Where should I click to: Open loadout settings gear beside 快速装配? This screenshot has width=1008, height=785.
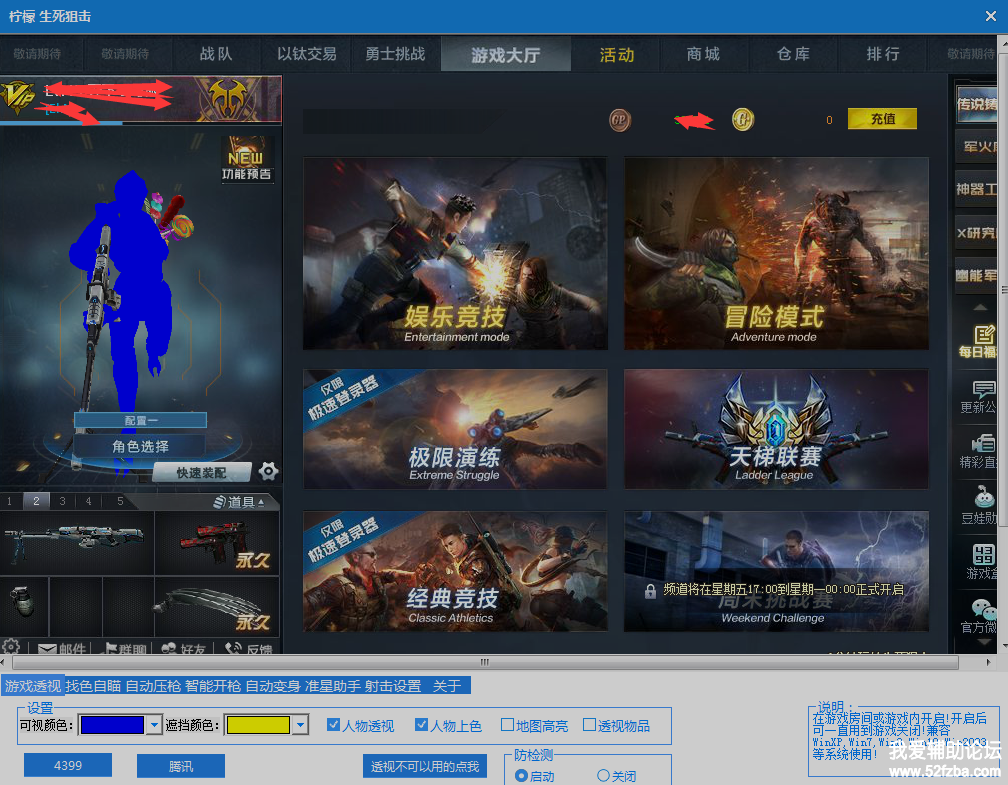click(268, 471)
